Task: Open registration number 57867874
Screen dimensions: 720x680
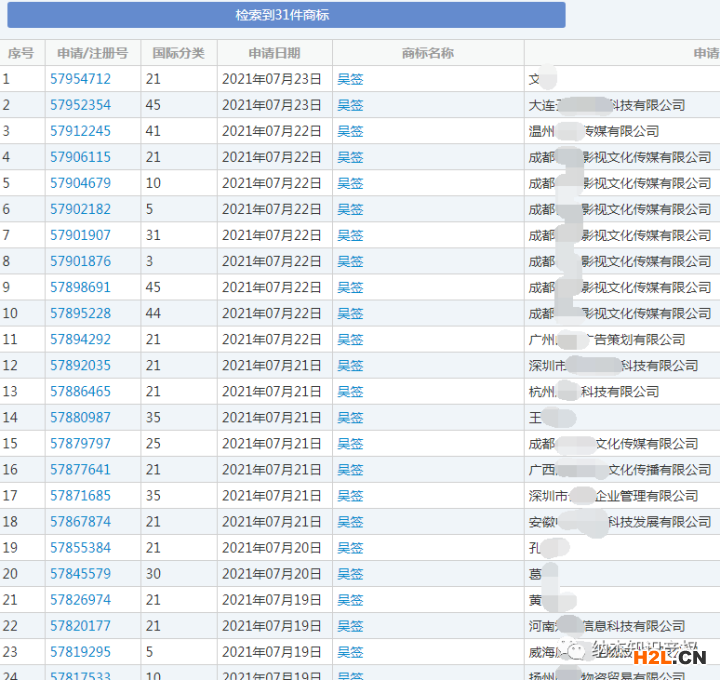Action: pos(80,522)
